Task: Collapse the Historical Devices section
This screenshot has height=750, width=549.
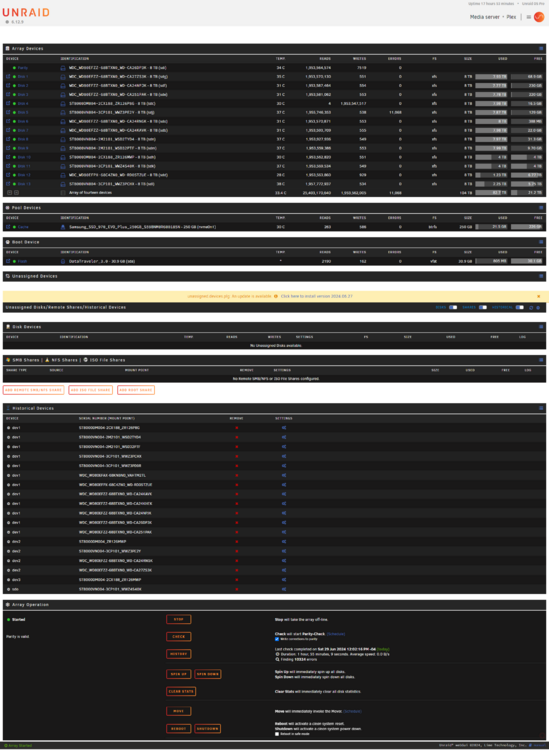Action: tap(541, 408)
